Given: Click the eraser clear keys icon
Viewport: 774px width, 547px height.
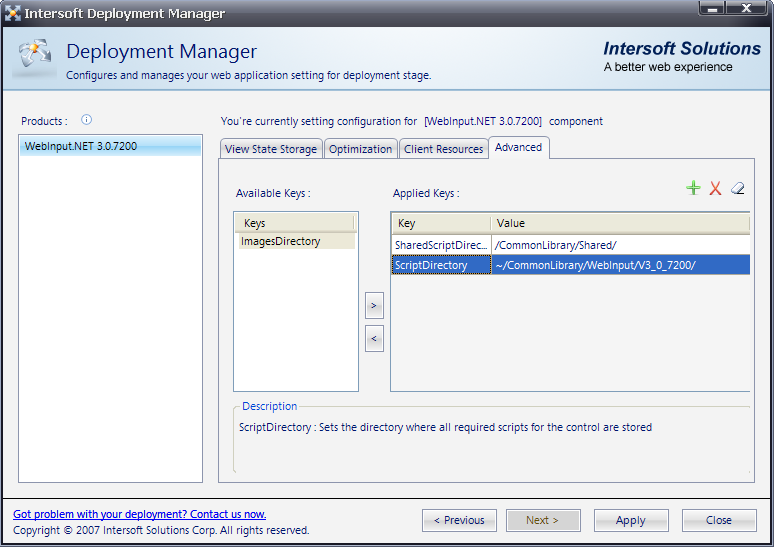Looking at the screenshot, I should [738, 188].
